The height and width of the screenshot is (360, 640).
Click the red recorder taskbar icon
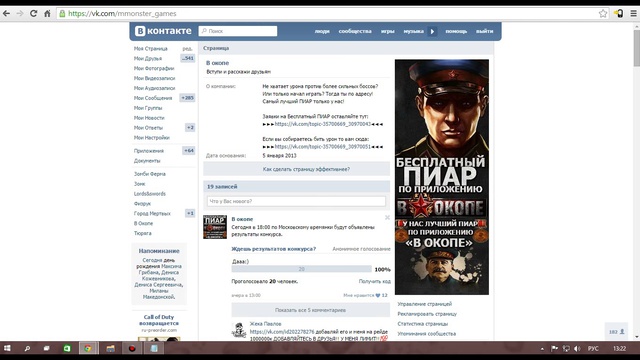132,348
